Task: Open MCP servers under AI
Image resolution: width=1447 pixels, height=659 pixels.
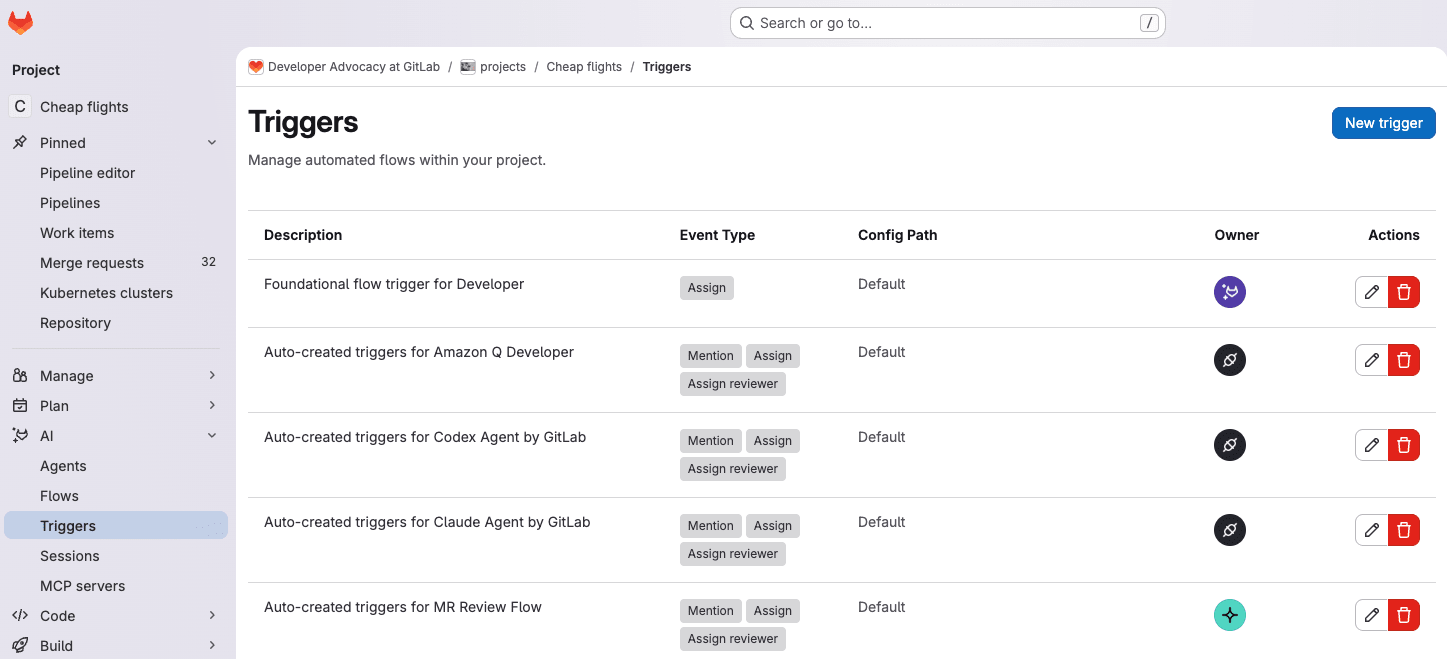Action: point(116,586)
